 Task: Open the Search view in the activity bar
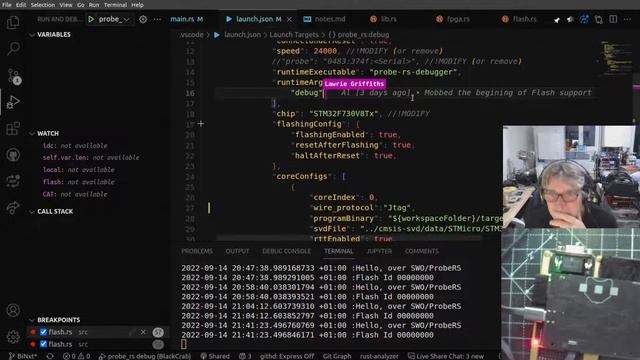(13, 49)
